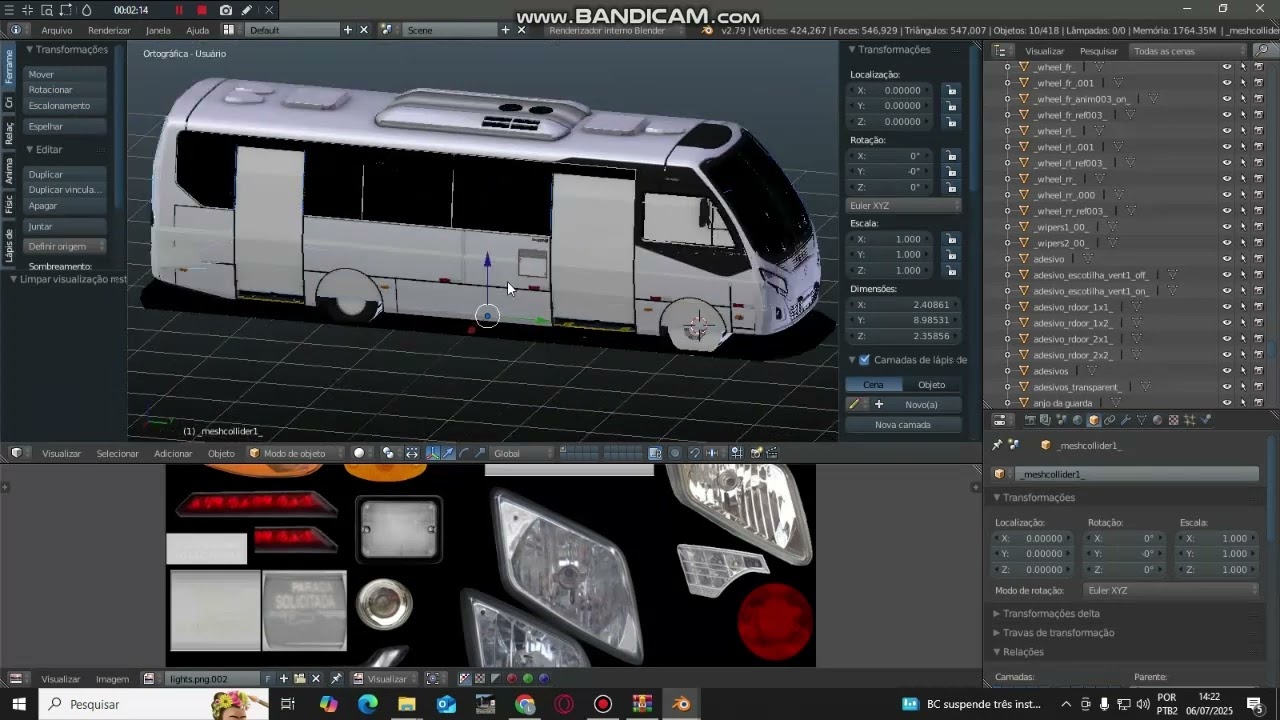The width and height of the screenshot is (1280, 720).
Task: Expand the _wheel_rl_ outliner item
Action: pos(1007,131)
